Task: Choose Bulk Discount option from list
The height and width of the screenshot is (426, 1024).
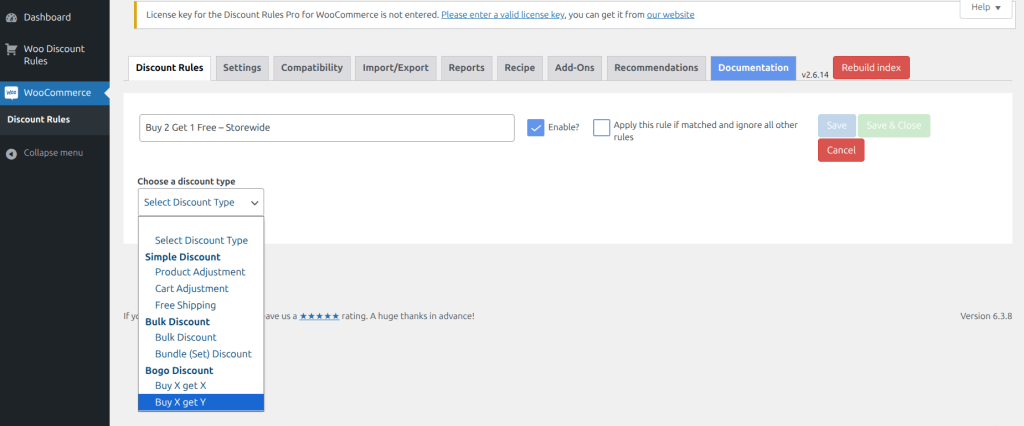Action: [185, 337]
